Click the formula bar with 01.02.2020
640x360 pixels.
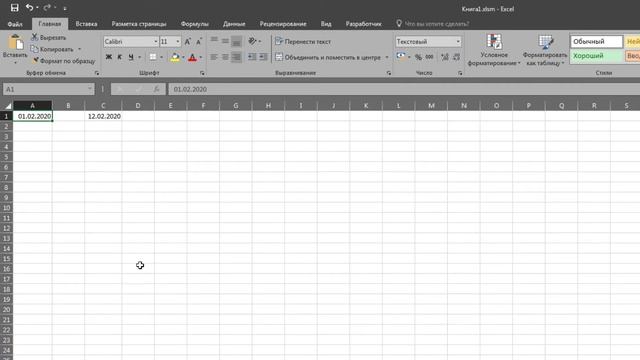404,89
